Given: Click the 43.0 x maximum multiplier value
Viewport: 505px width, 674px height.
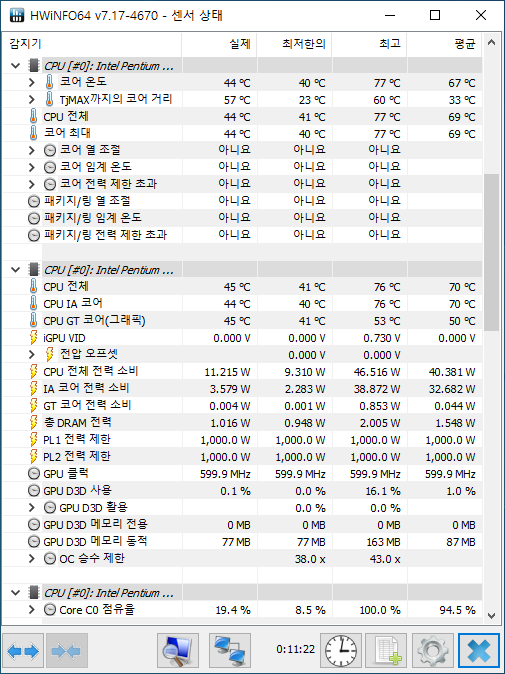Looking at the screenshot, I should pyautogui.click(x=385, y=559).
